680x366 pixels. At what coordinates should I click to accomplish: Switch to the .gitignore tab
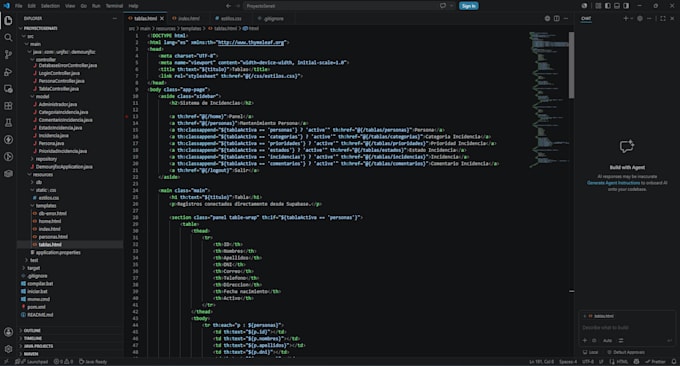tap(274, 19)
